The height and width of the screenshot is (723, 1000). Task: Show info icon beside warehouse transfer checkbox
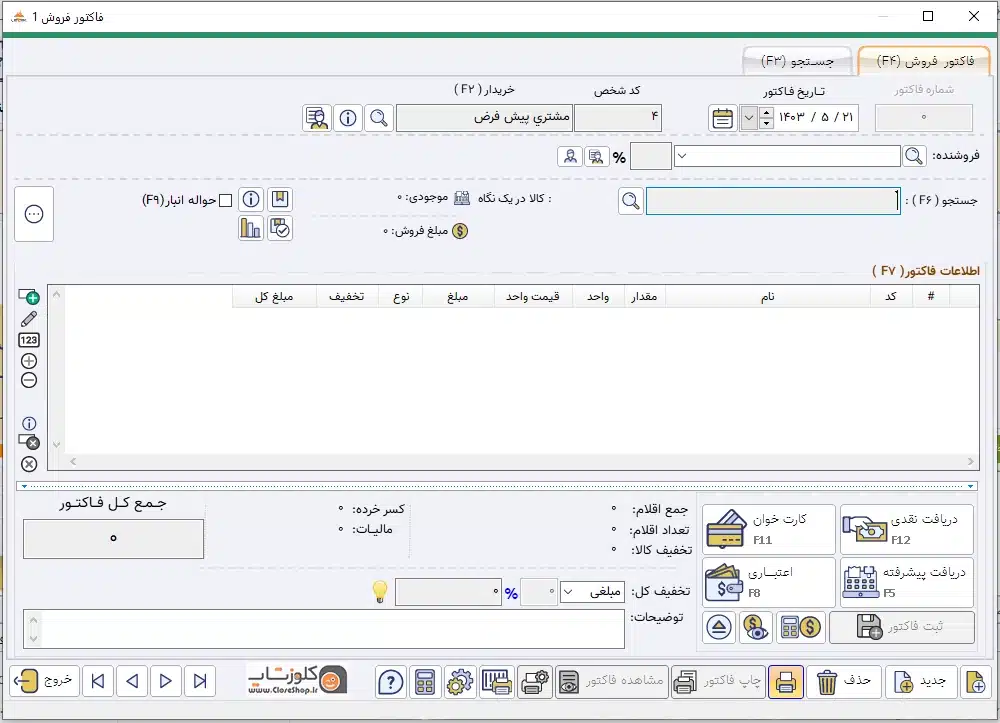[x=251, y=200]
